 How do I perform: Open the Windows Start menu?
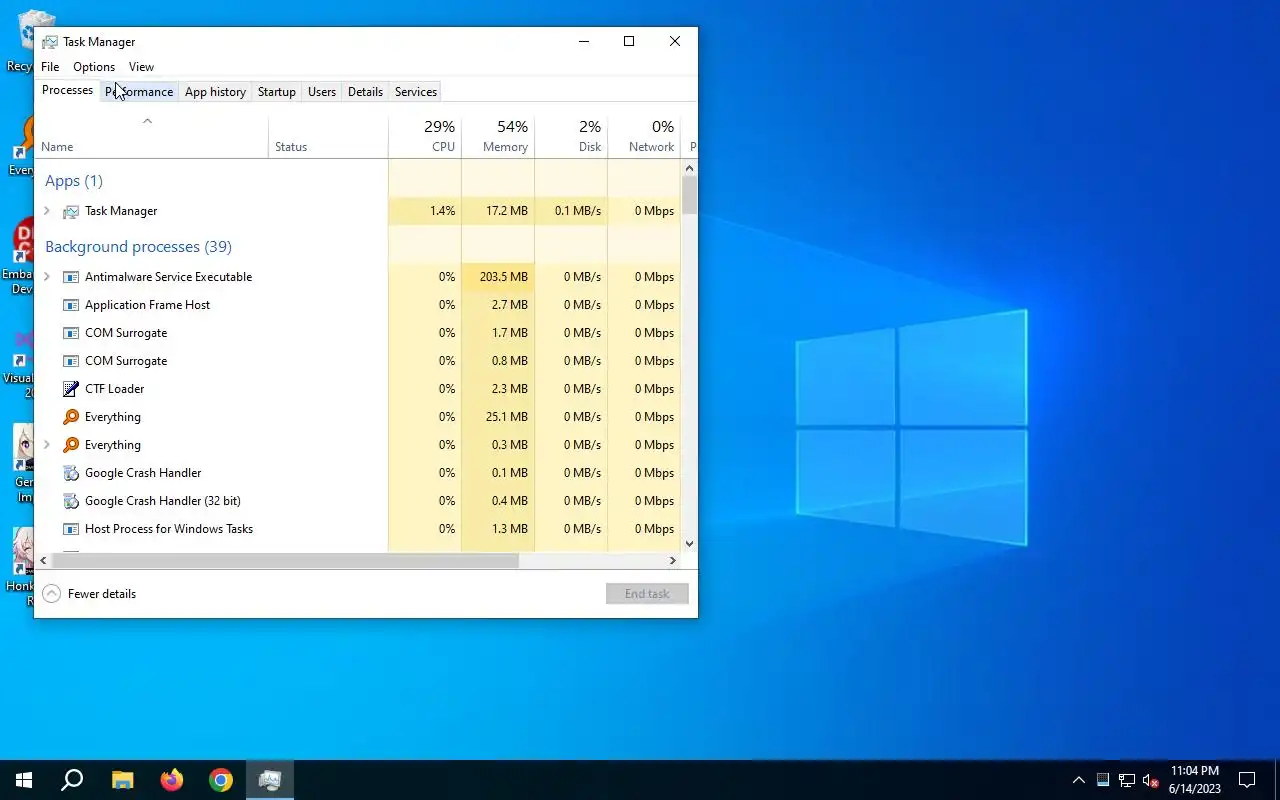[x=24, y=780]
